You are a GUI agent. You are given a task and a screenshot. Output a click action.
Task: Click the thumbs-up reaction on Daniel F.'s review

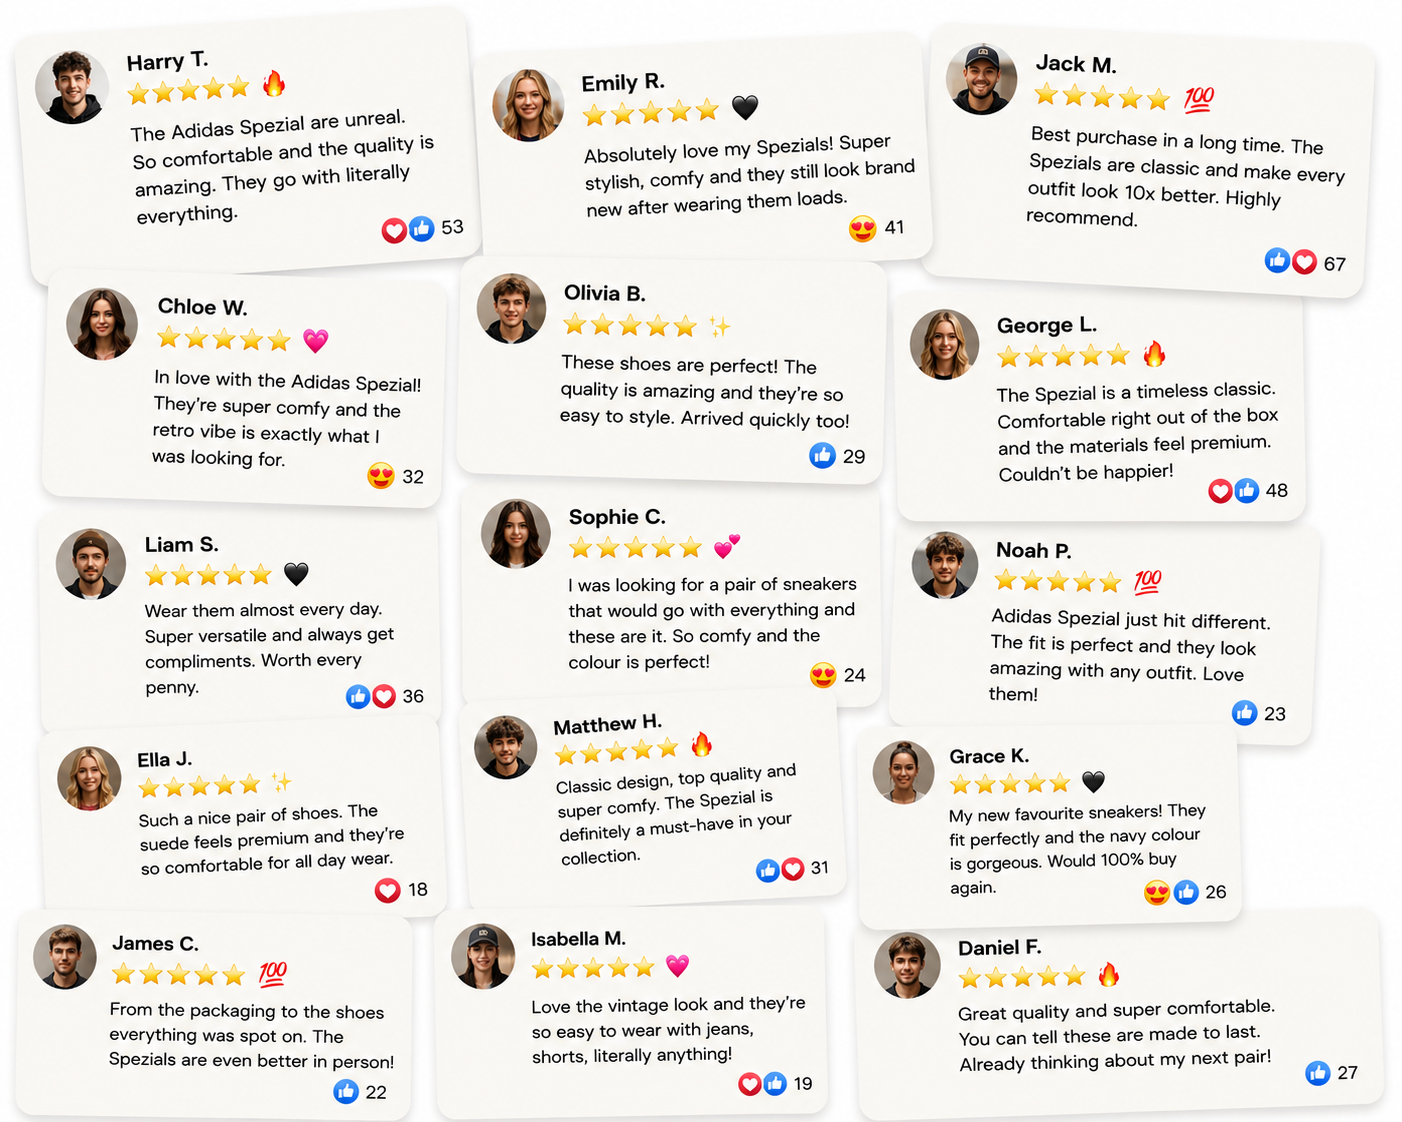[x=1318, y=1073]
